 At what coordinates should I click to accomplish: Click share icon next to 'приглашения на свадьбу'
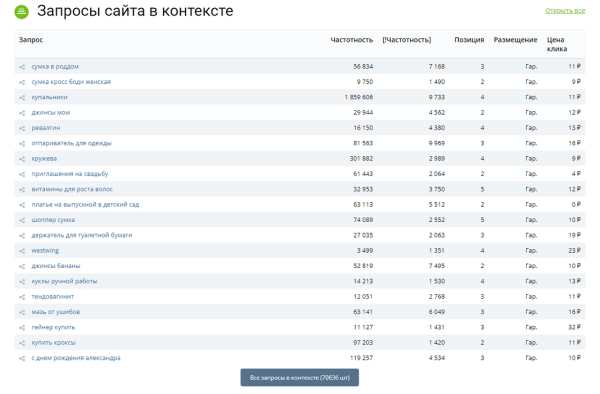click(22, 174)
